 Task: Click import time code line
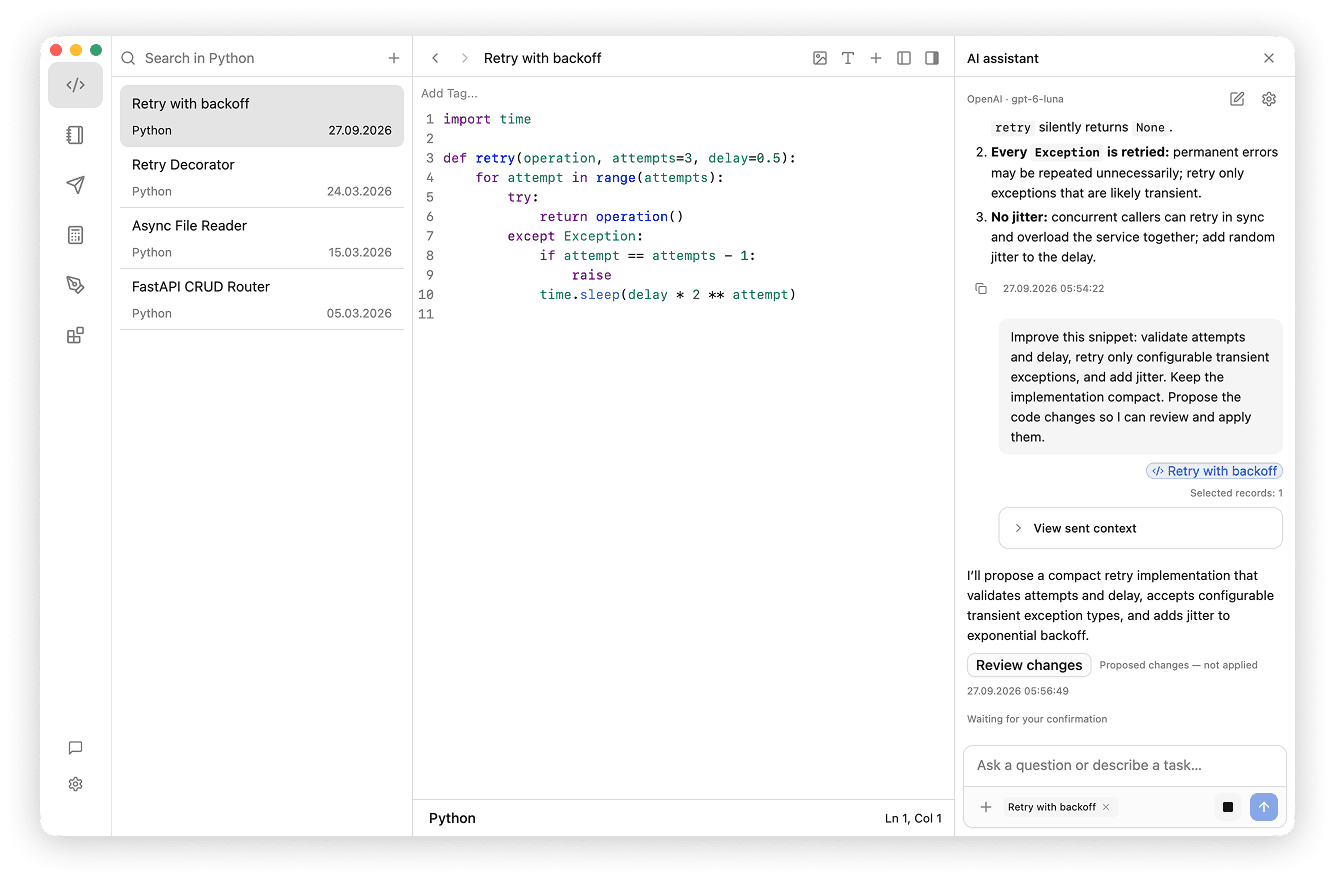click(x=487, y=119)
